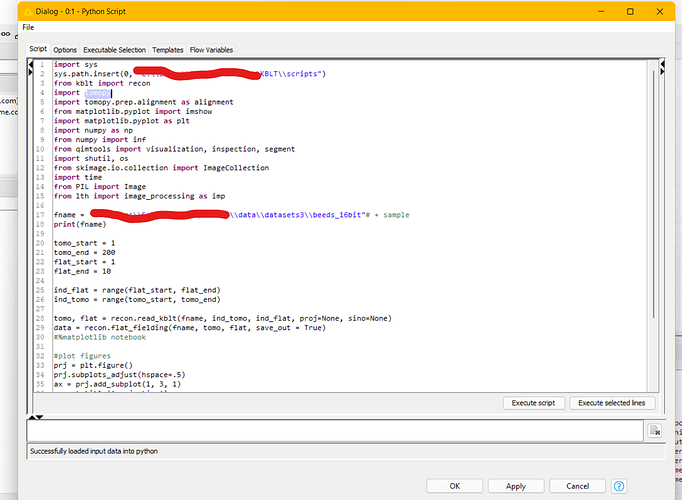Collapse left panel arrow beside script editor
Viewport: 682px width, 500px height.
click(30, 64)
